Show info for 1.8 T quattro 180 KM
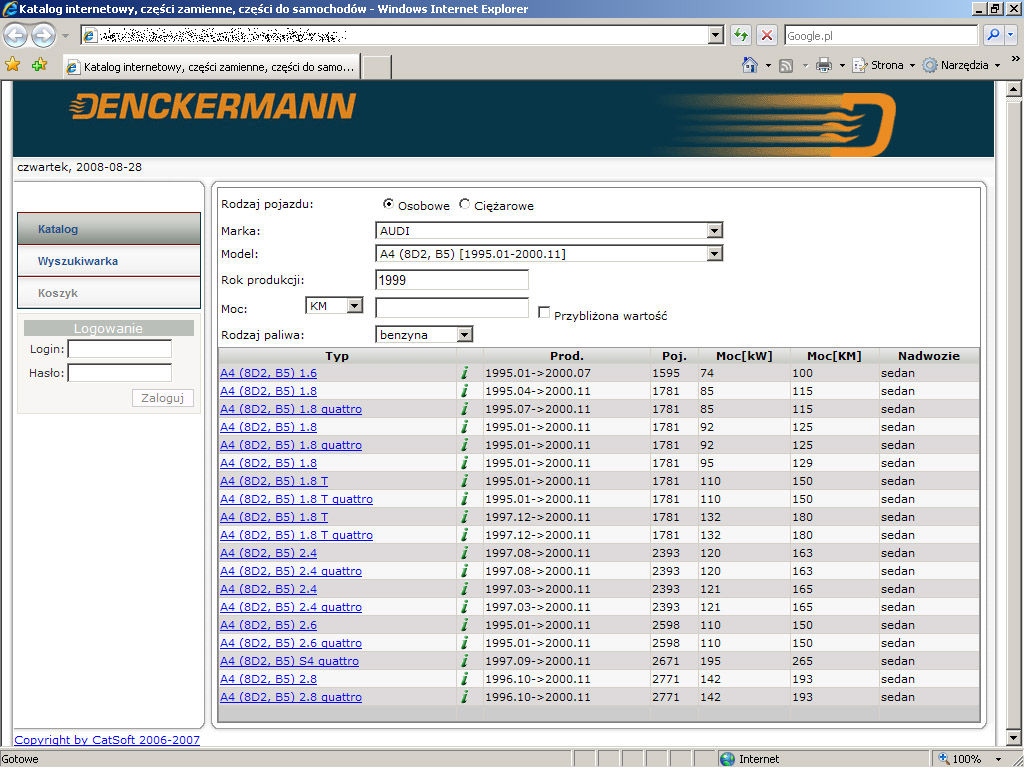Screen dimensions: 1024x768 click(464, 535)
